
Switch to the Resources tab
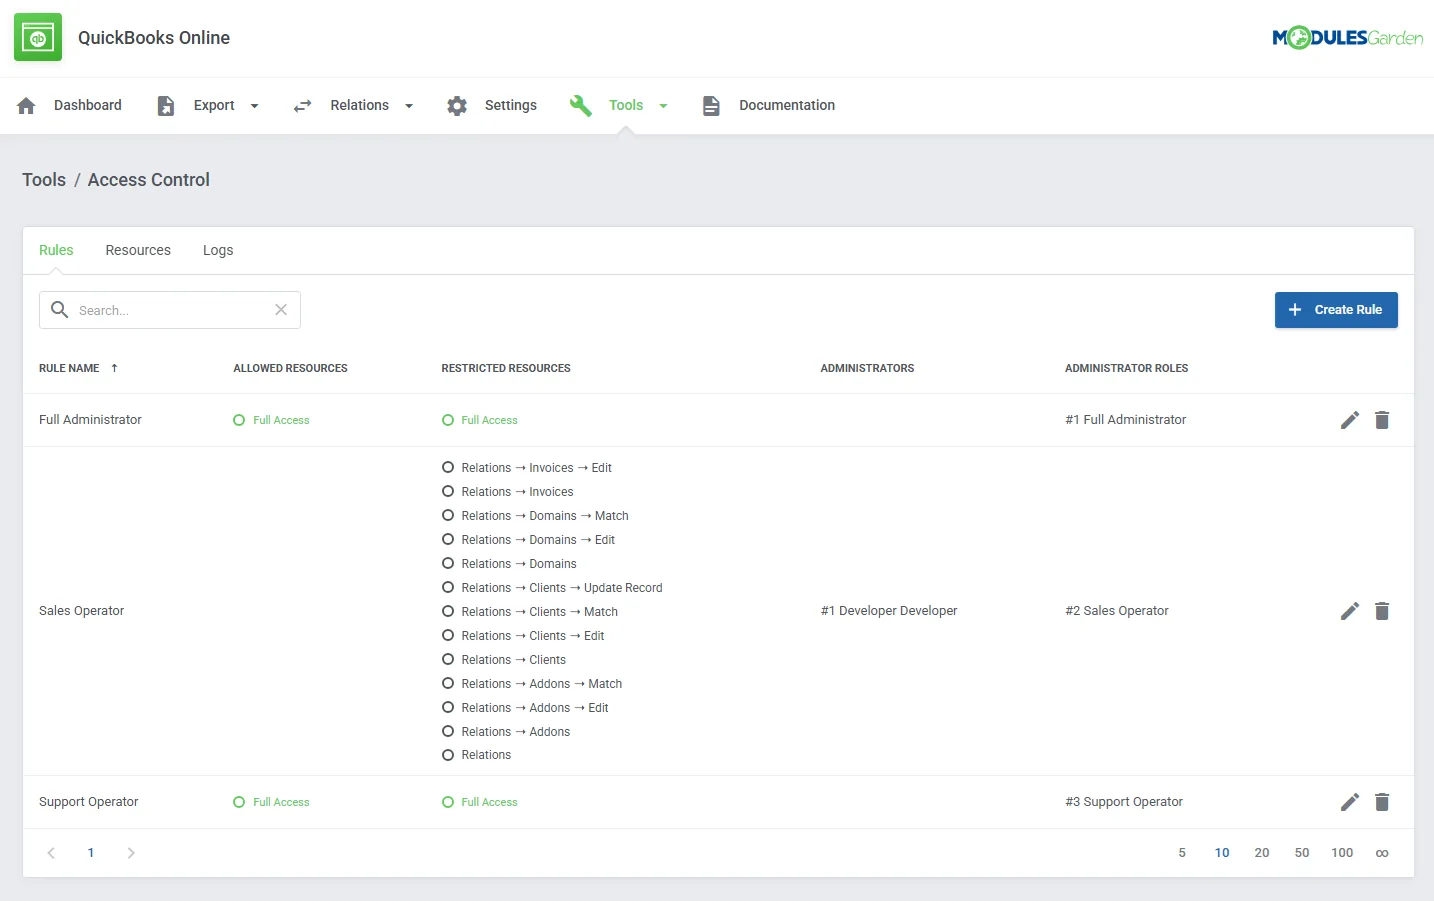click(x=138, y=250)
